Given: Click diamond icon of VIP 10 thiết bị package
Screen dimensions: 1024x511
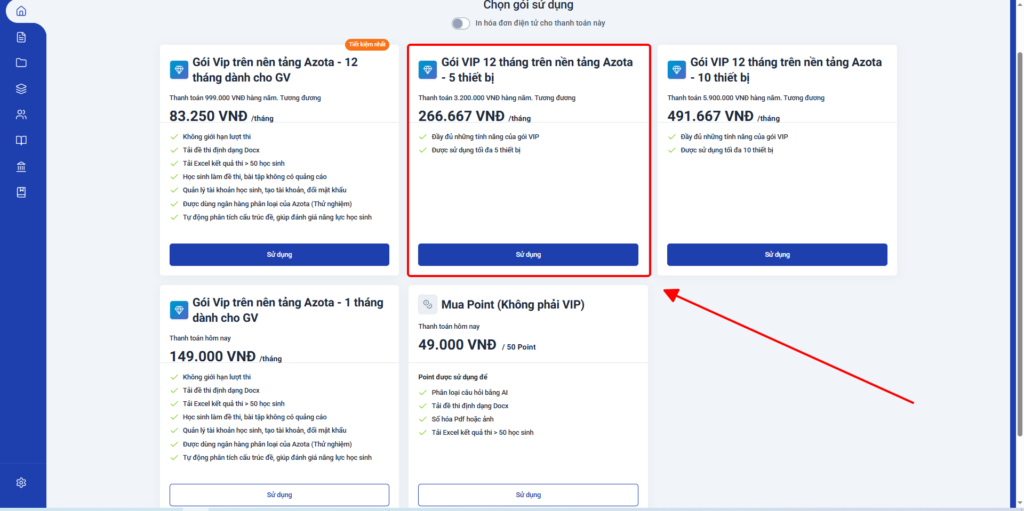Looking at the screenshot, I should [677, 70].
